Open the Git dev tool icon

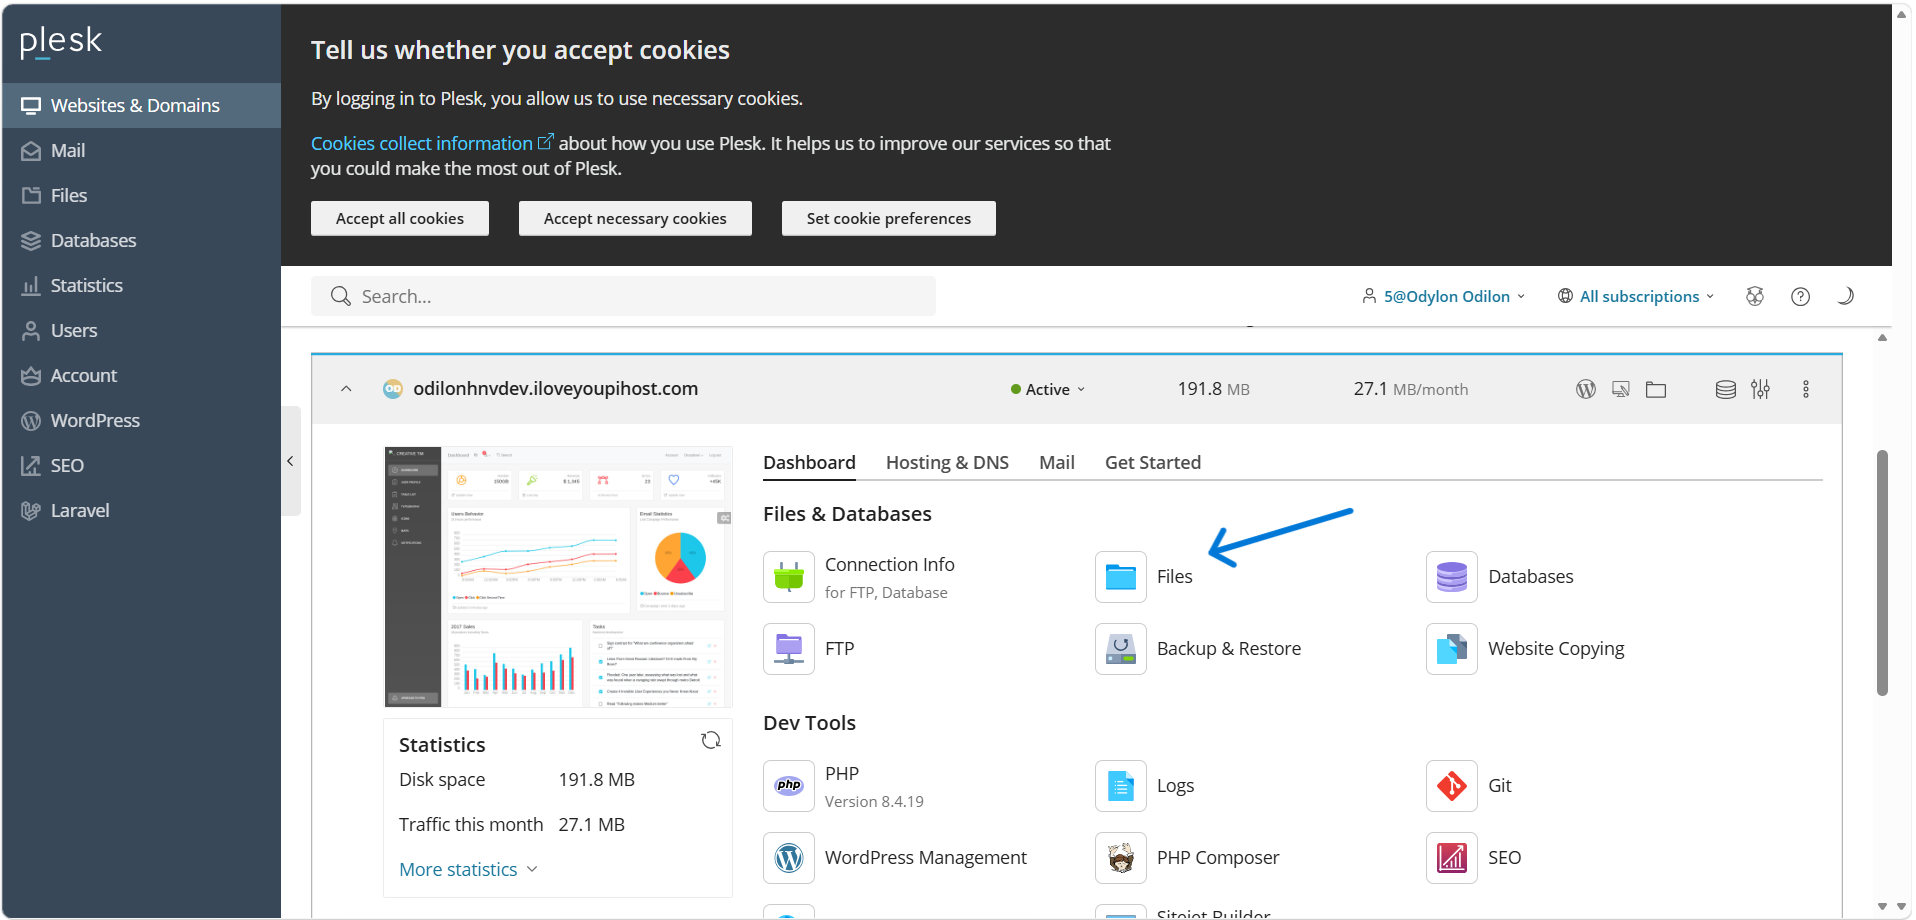coord(1451,786)
